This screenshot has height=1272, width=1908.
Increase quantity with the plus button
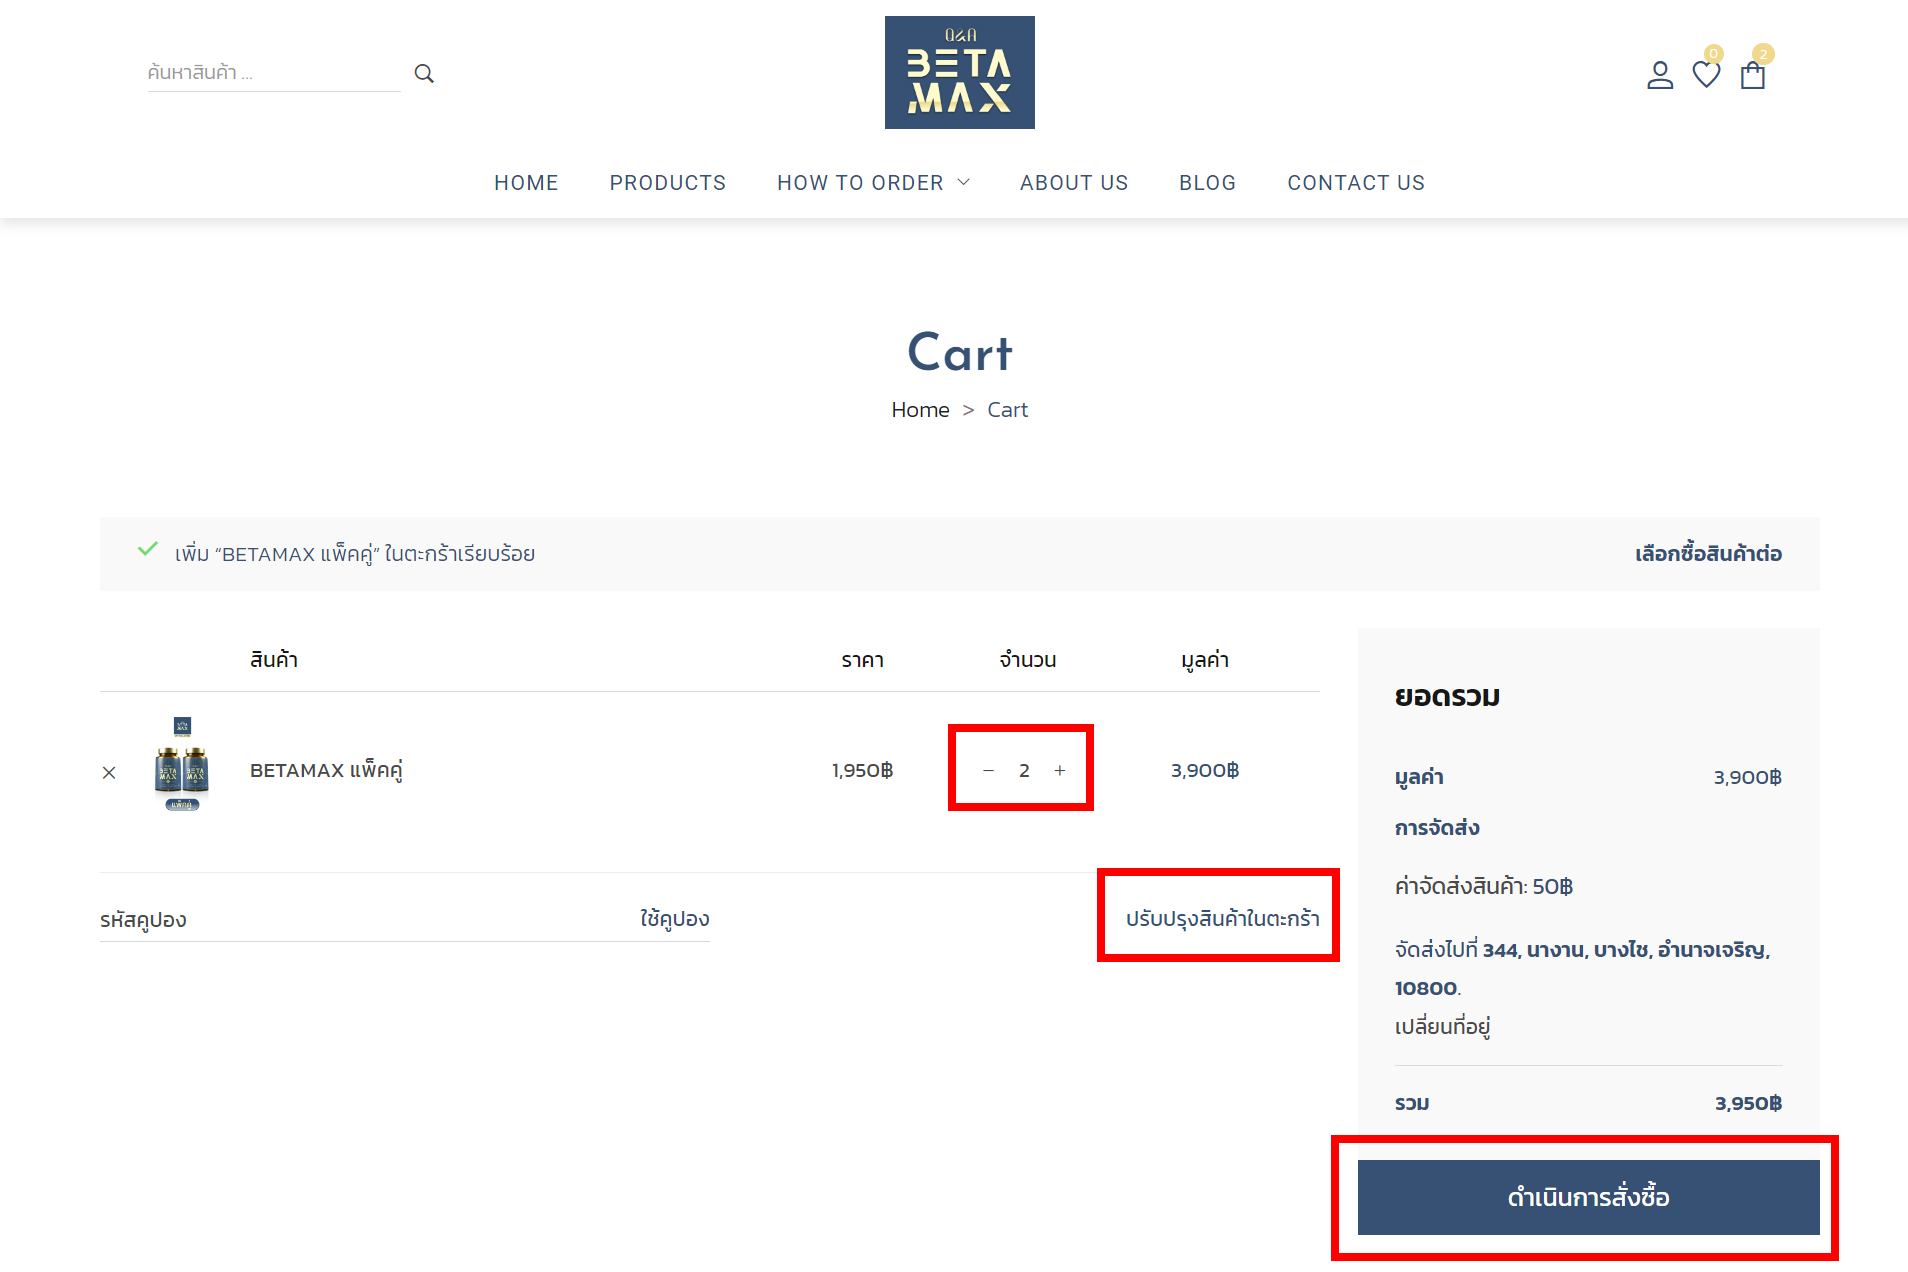1060,770
